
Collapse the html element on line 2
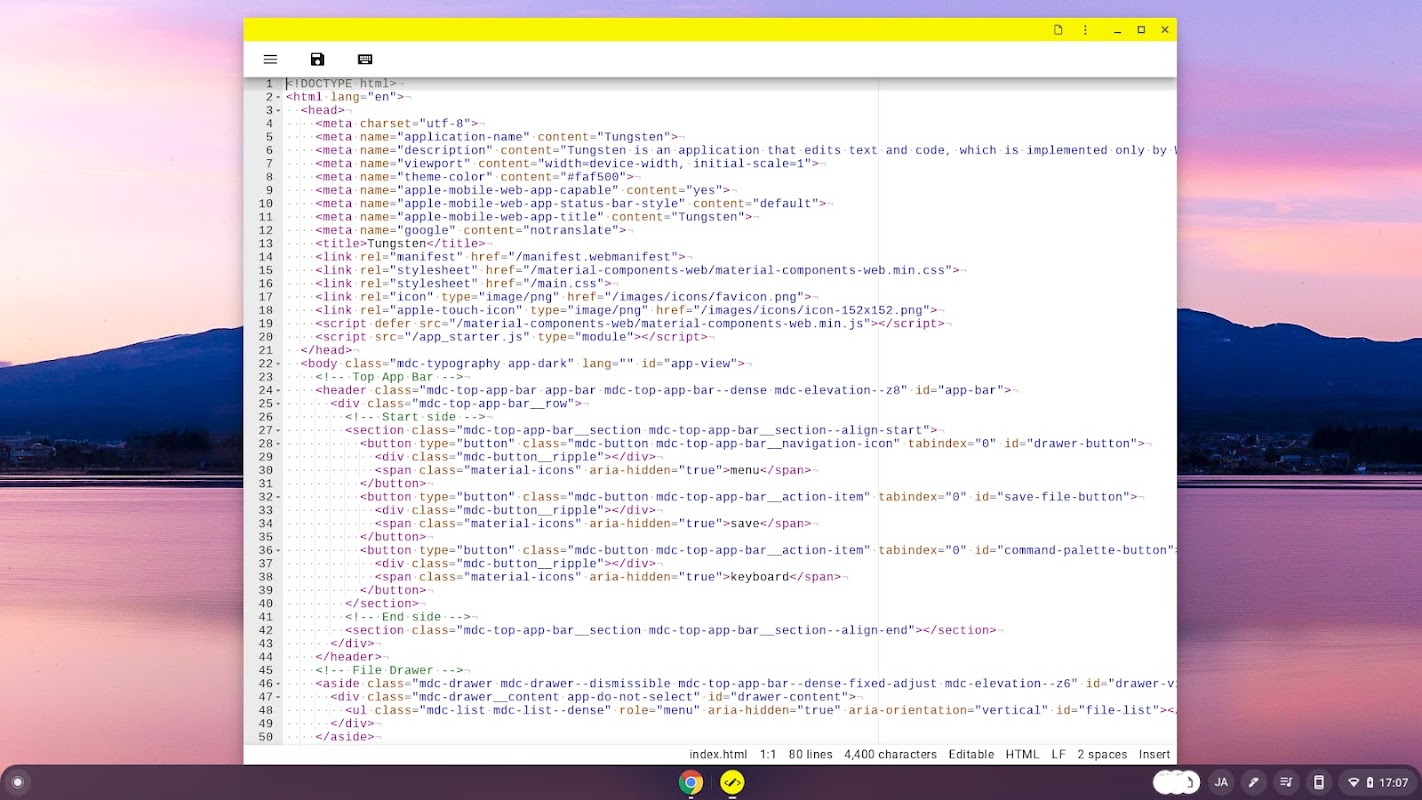tap(279, 97)
